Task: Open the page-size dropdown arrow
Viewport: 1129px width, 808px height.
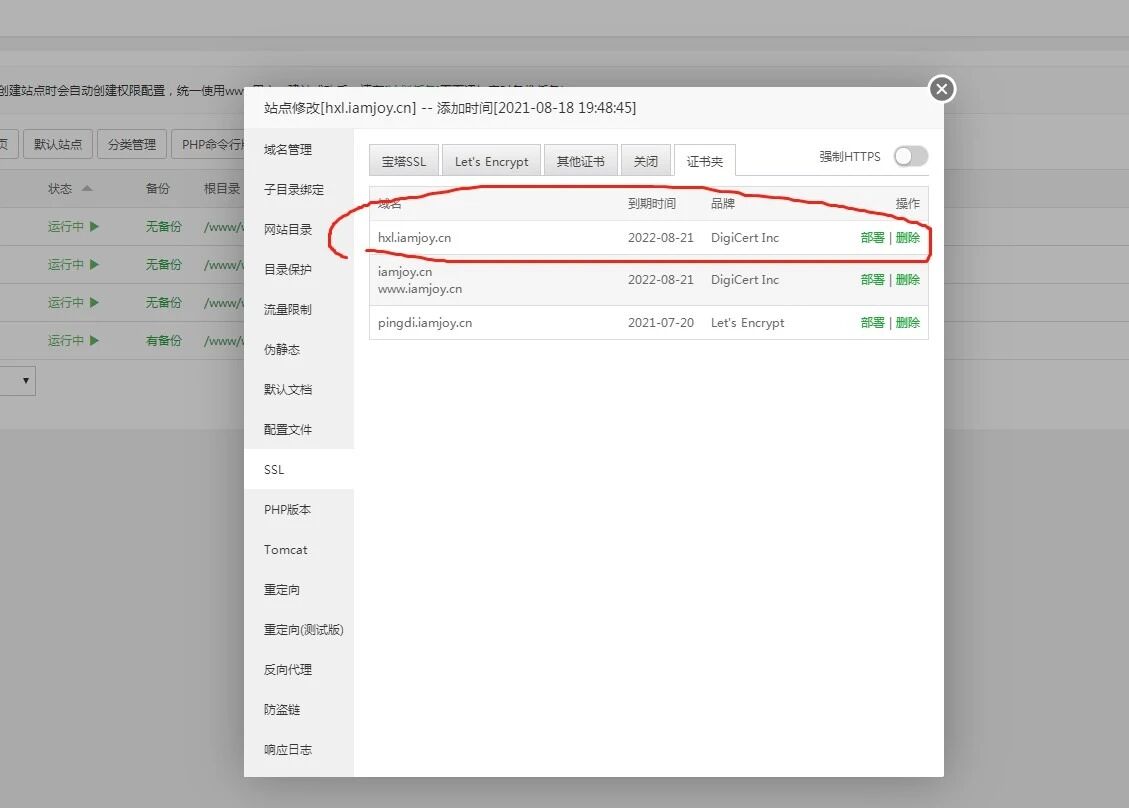Action: pos(26,380)
